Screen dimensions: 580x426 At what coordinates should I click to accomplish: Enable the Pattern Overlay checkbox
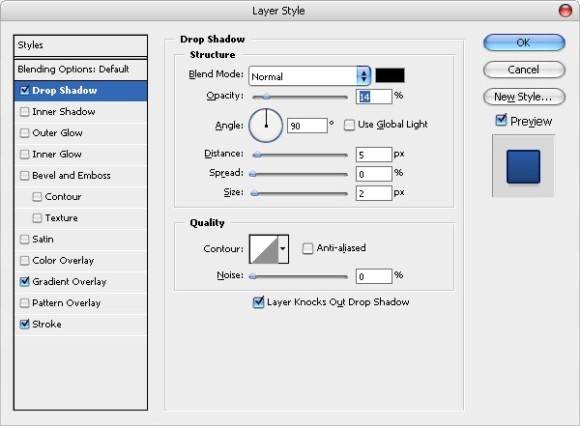pyautogui.click(x=24, y=303)
